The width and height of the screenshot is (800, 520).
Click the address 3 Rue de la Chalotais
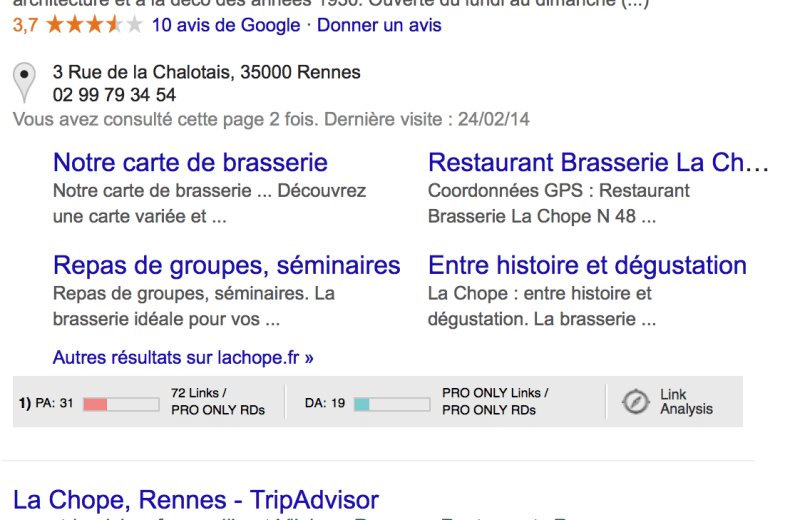tap(206, 72)
